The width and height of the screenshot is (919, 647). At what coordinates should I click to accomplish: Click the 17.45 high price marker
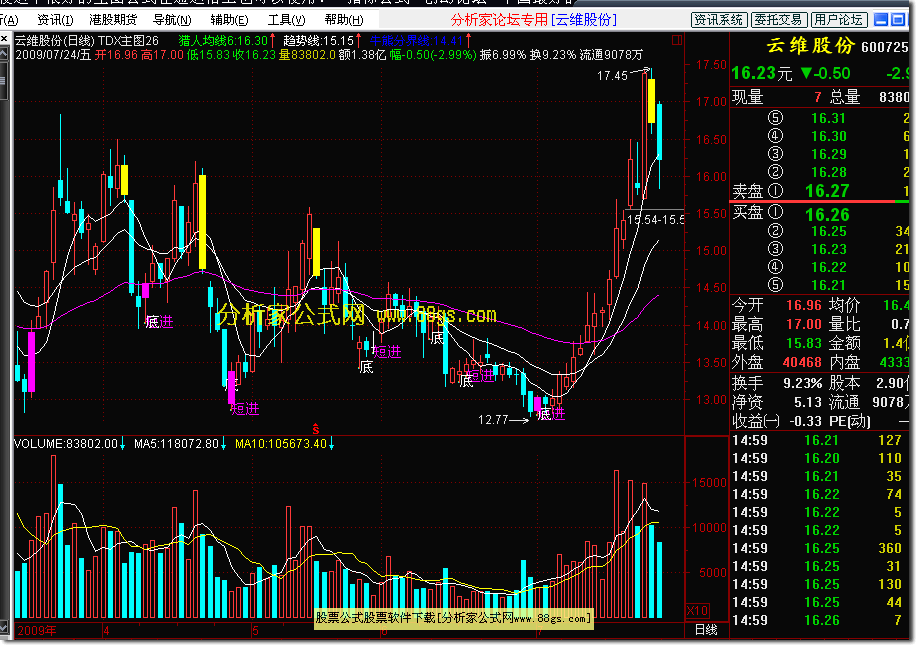(612, 76)
